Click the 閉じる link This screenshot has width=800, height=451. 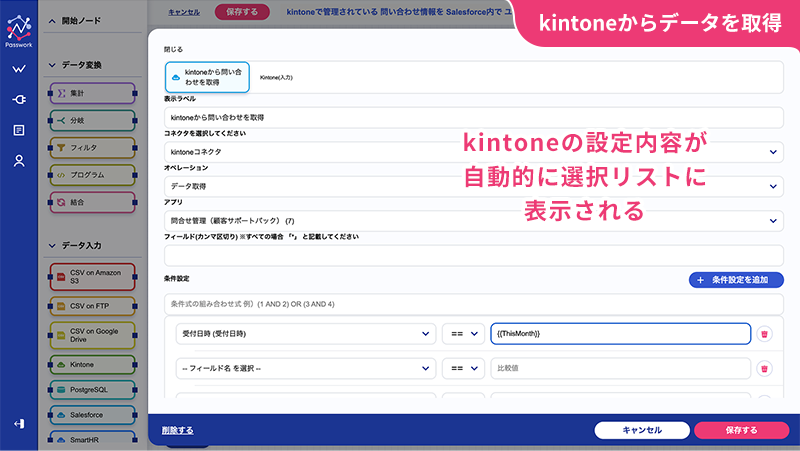coord(173,49)
